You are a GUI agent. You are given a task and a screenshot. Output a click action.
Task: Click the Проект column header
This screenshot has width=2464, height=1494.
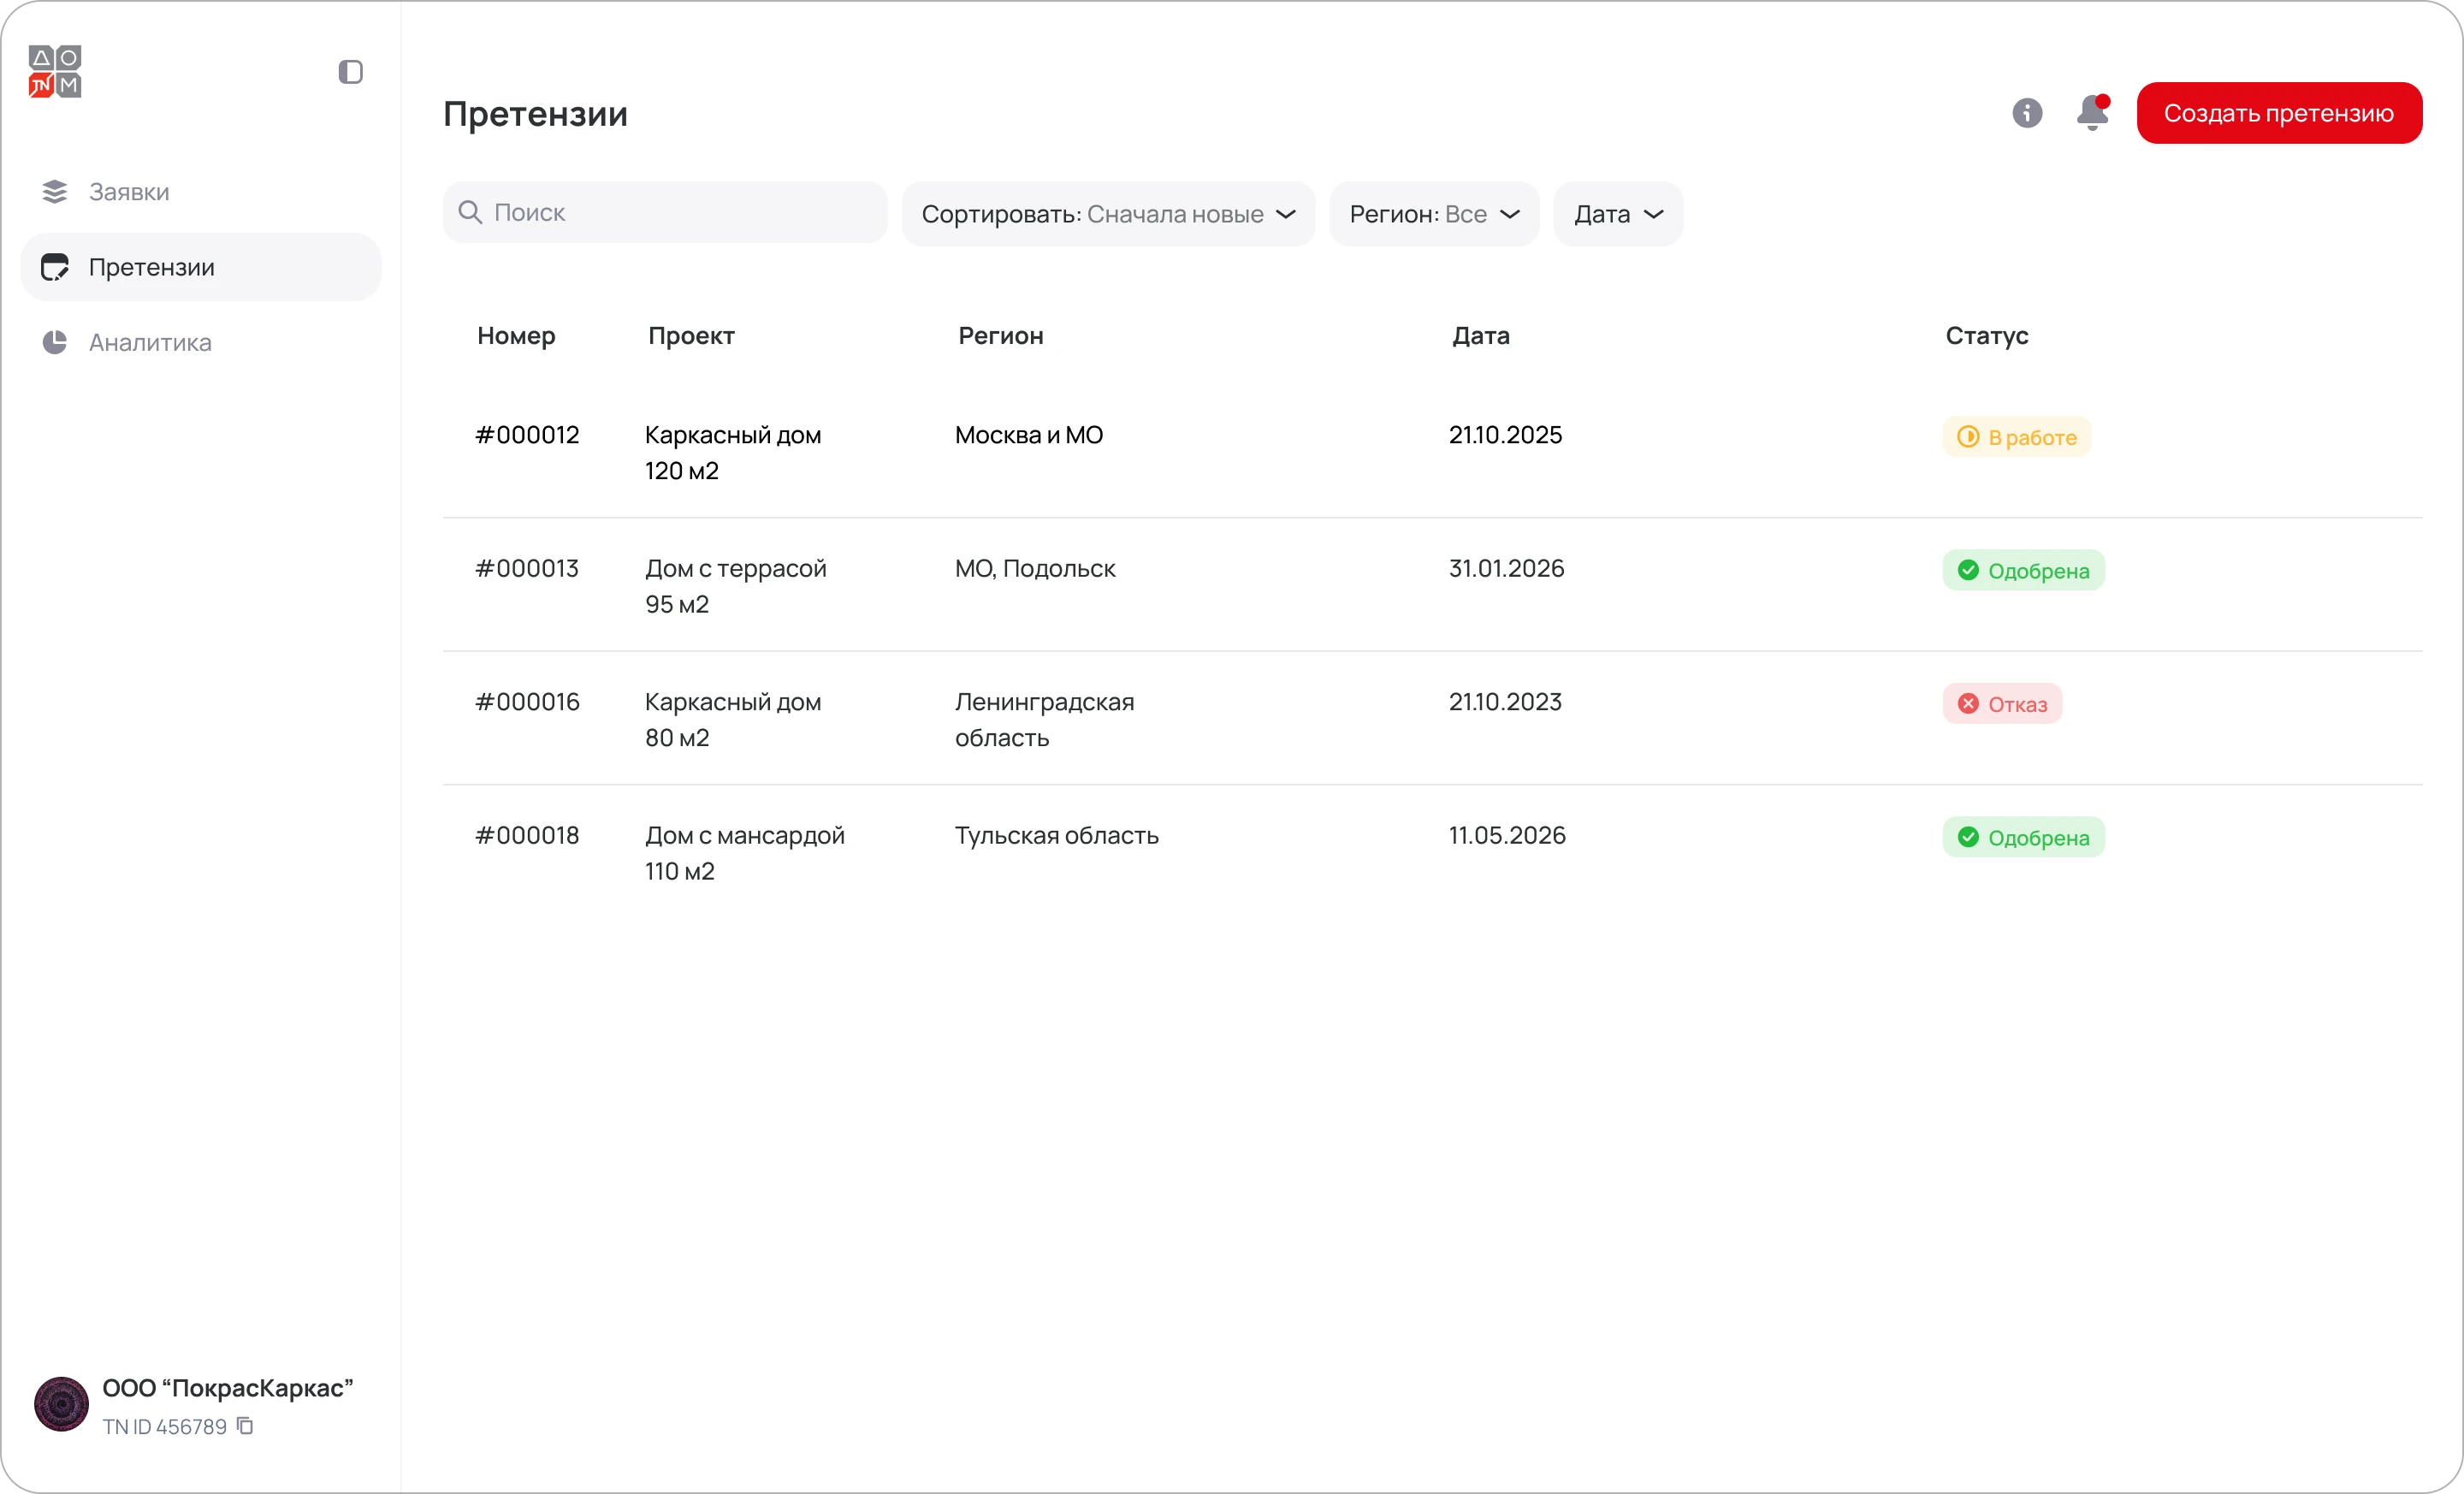(x=691, y=336)
